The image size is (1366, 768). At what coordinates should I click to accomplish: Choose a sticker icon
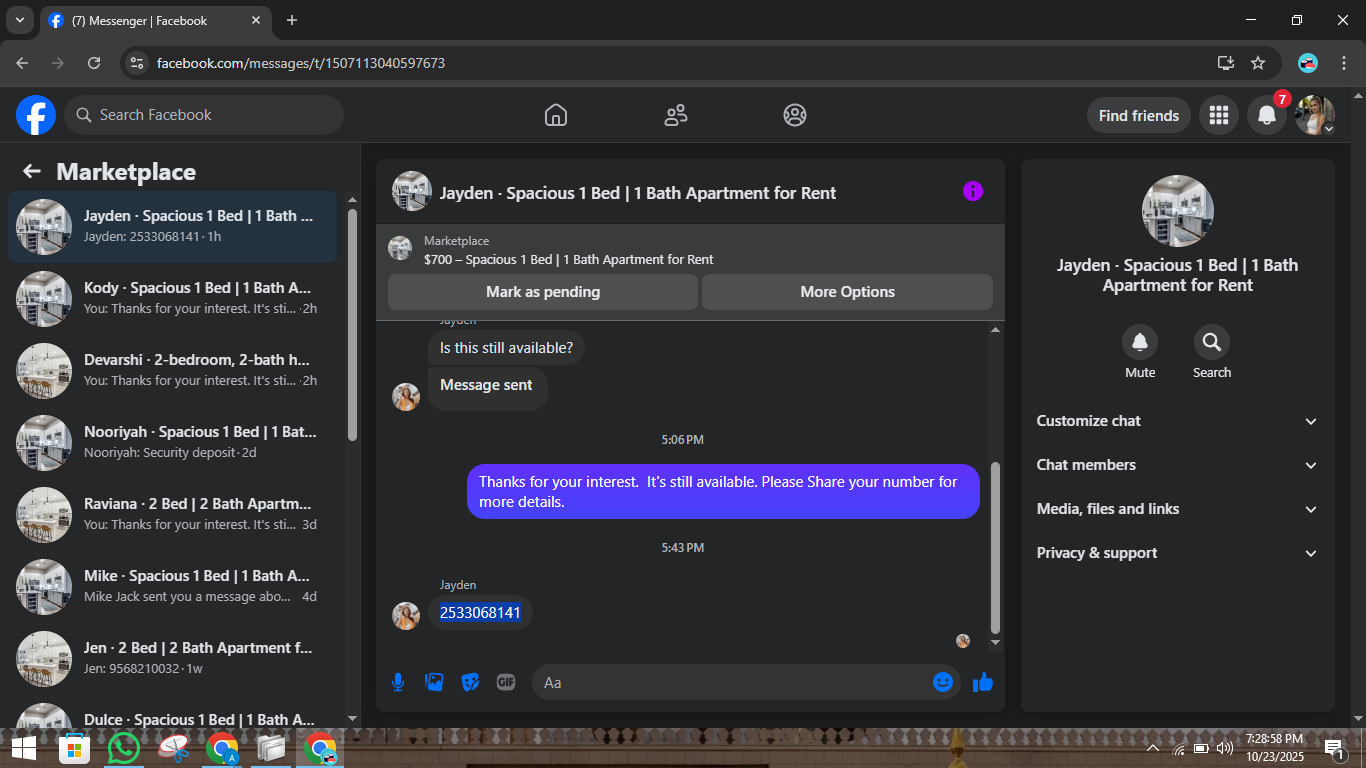(470, 682)
